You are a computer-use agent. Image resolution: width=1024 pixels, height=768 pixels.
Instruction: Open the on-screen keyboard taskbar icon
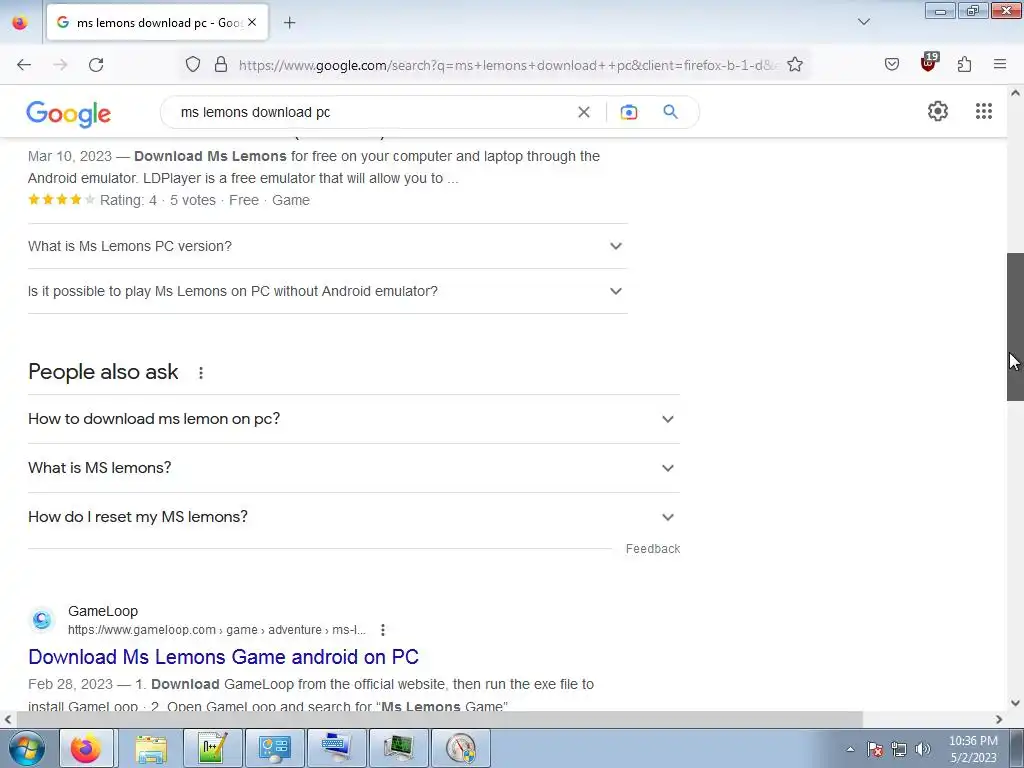point(336,748)
